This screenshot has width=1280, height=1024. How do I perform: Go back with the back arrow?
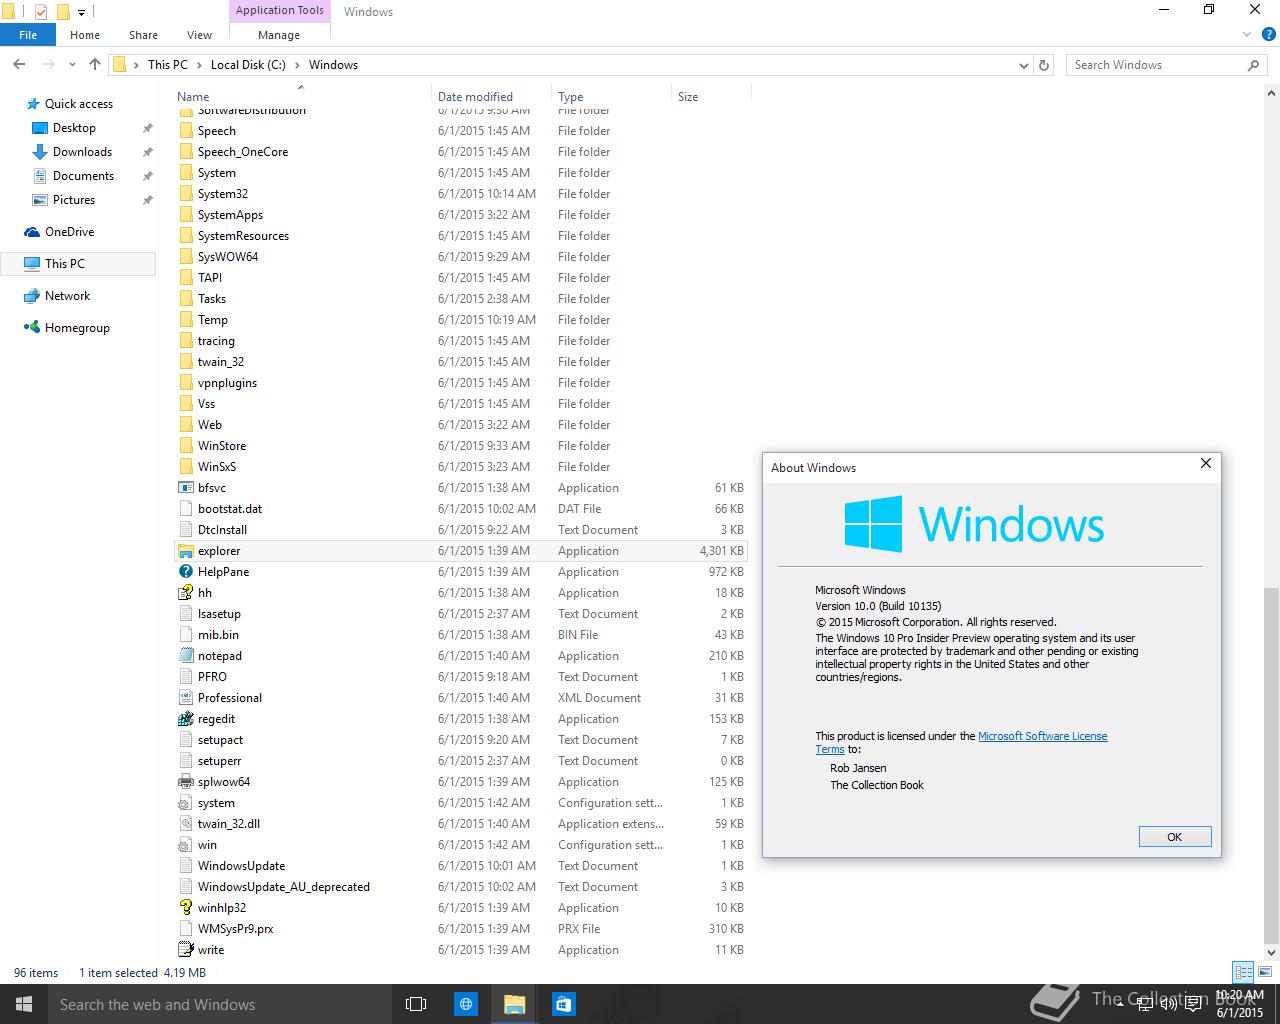pyautogui.click(x=19, y=65)
